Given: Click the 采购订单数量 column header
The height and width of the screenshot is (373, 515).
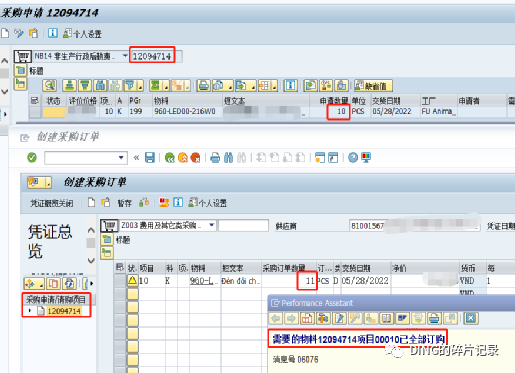Looking at the screenshot, I should (x=289, y=268).
